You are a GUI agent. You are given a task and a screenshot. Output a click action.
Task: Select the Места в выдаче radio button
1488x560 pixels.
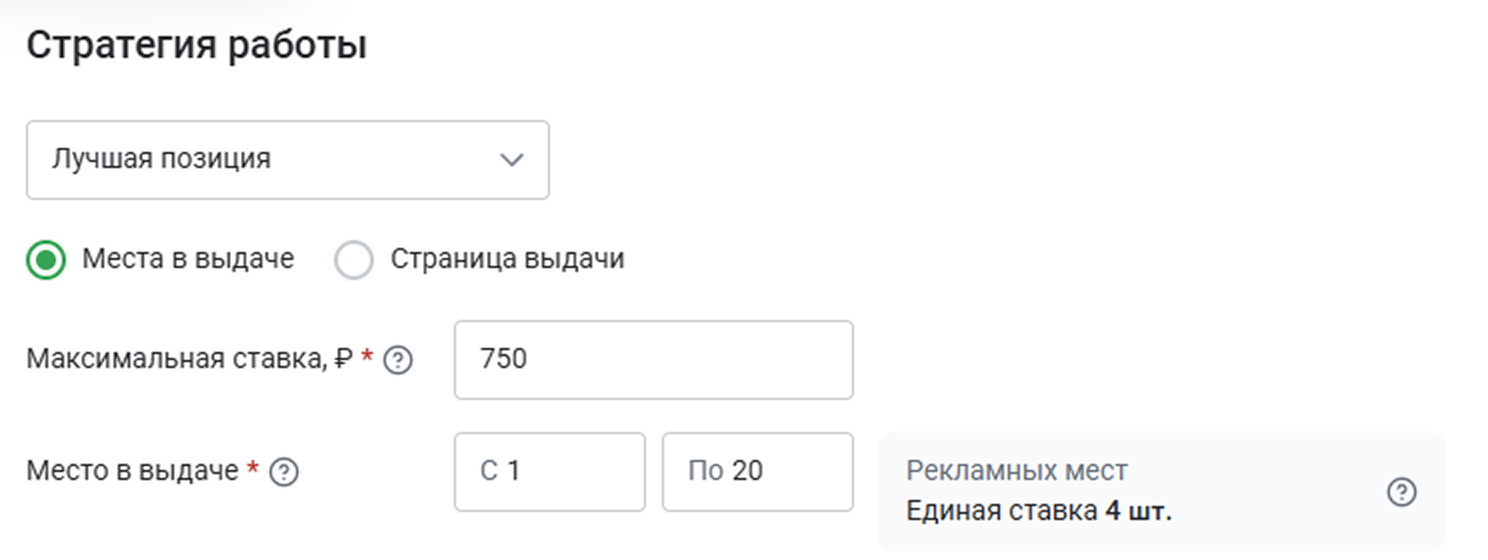click(46, 260)
